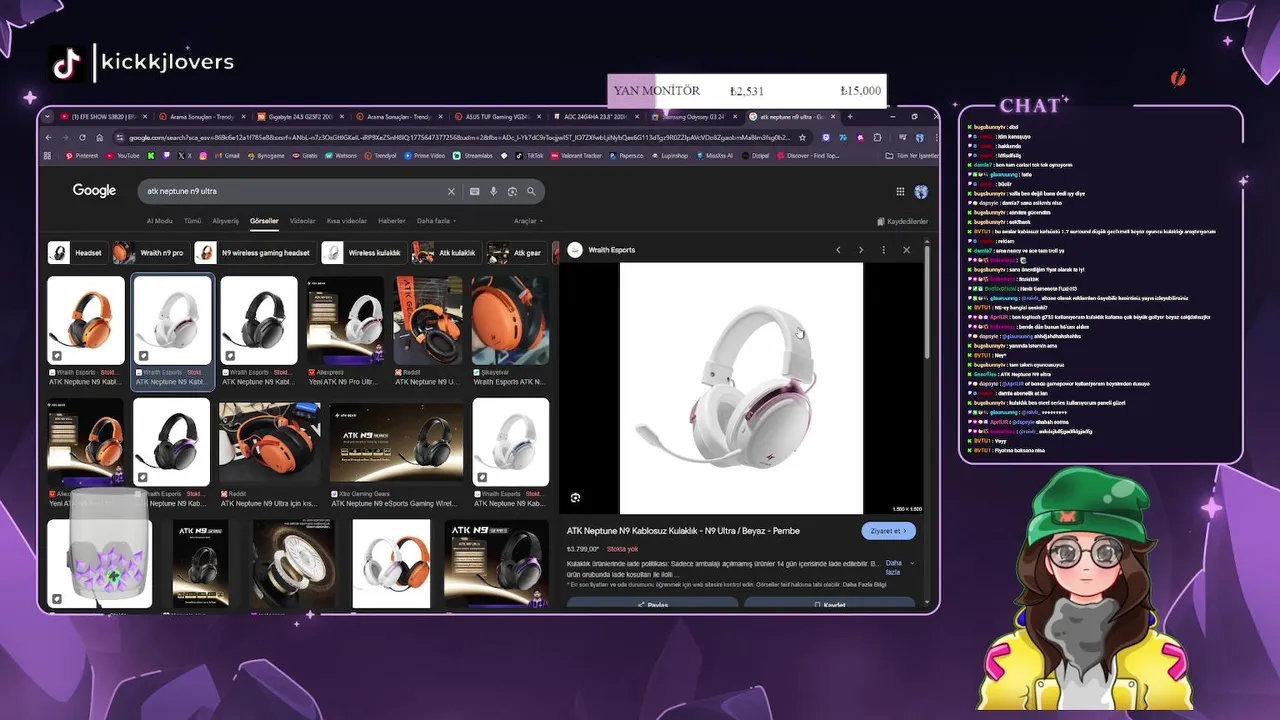The width and height of the screenshot is (1280, 720).
Task: Switch to the Kısa videolar tab
Action: pos(347,221)
